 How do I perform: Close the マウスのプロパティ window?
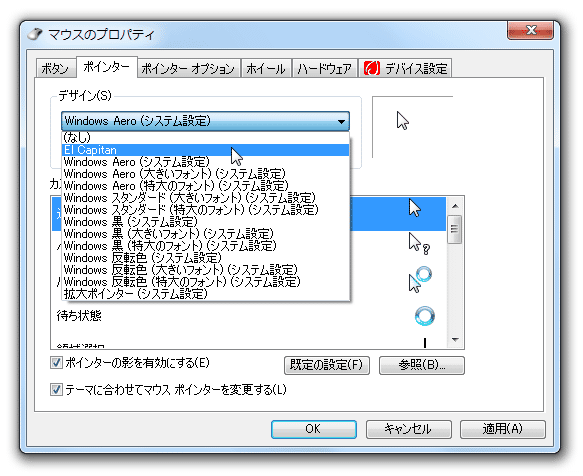click(530, 30)
